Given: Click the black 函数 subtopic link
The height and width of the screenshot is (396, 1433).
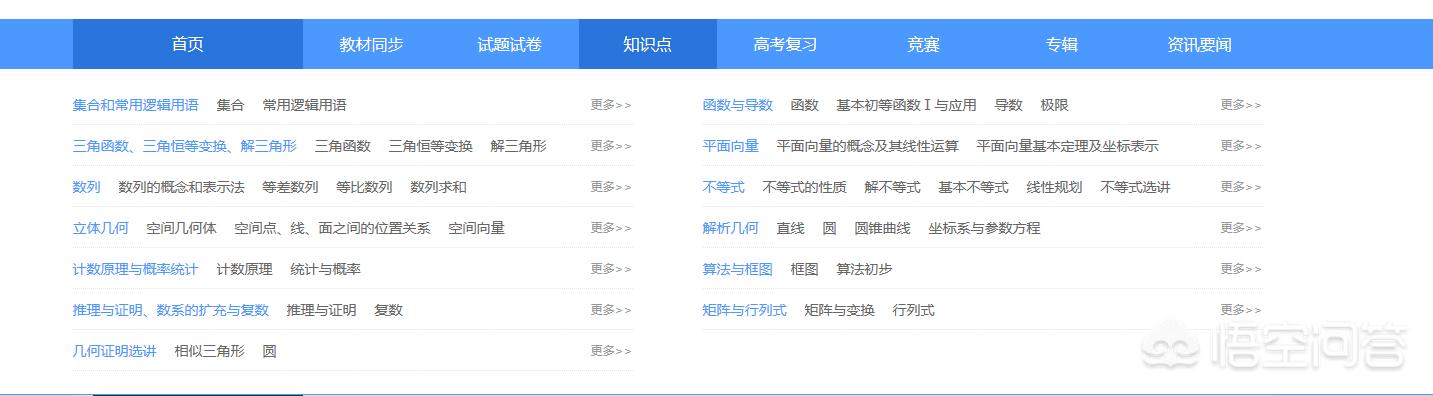Looking at the screenshot, I should click(805, 104).
